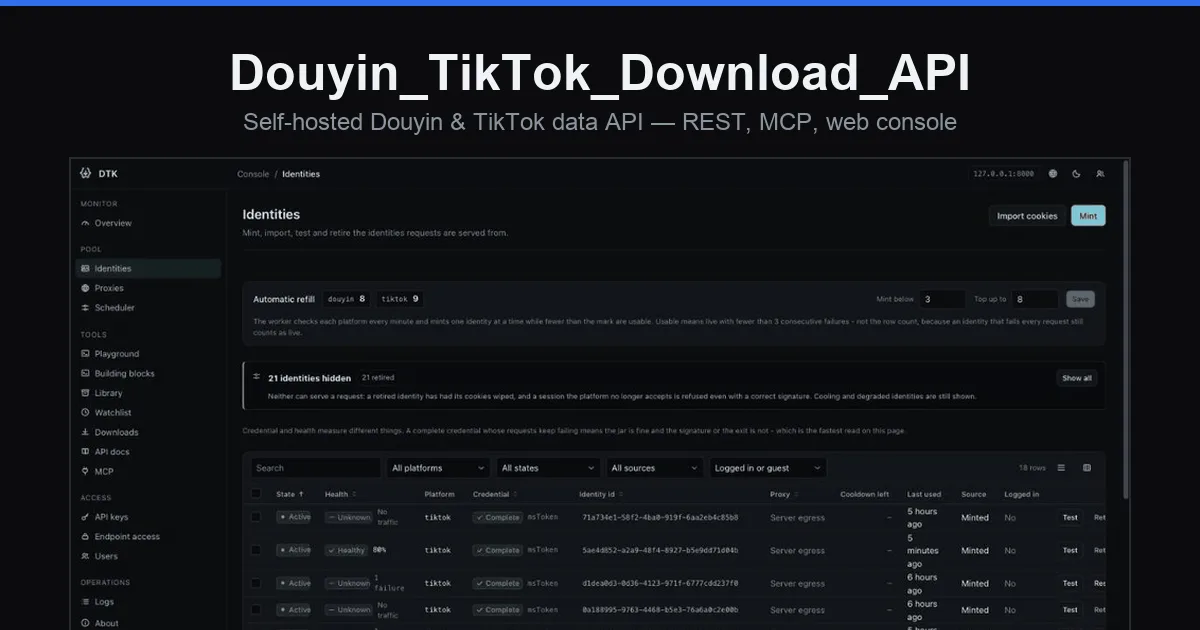
Task: Check the row for identity 5ae4d852
Action: click(x=256, y=550)
